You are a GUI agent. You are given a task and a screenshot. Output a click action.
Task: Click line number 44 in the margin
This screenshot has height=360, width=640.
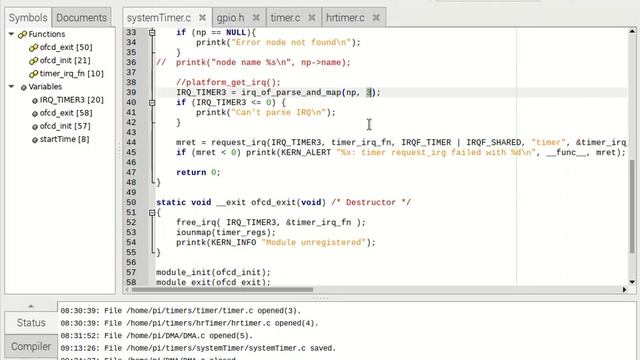131,142
